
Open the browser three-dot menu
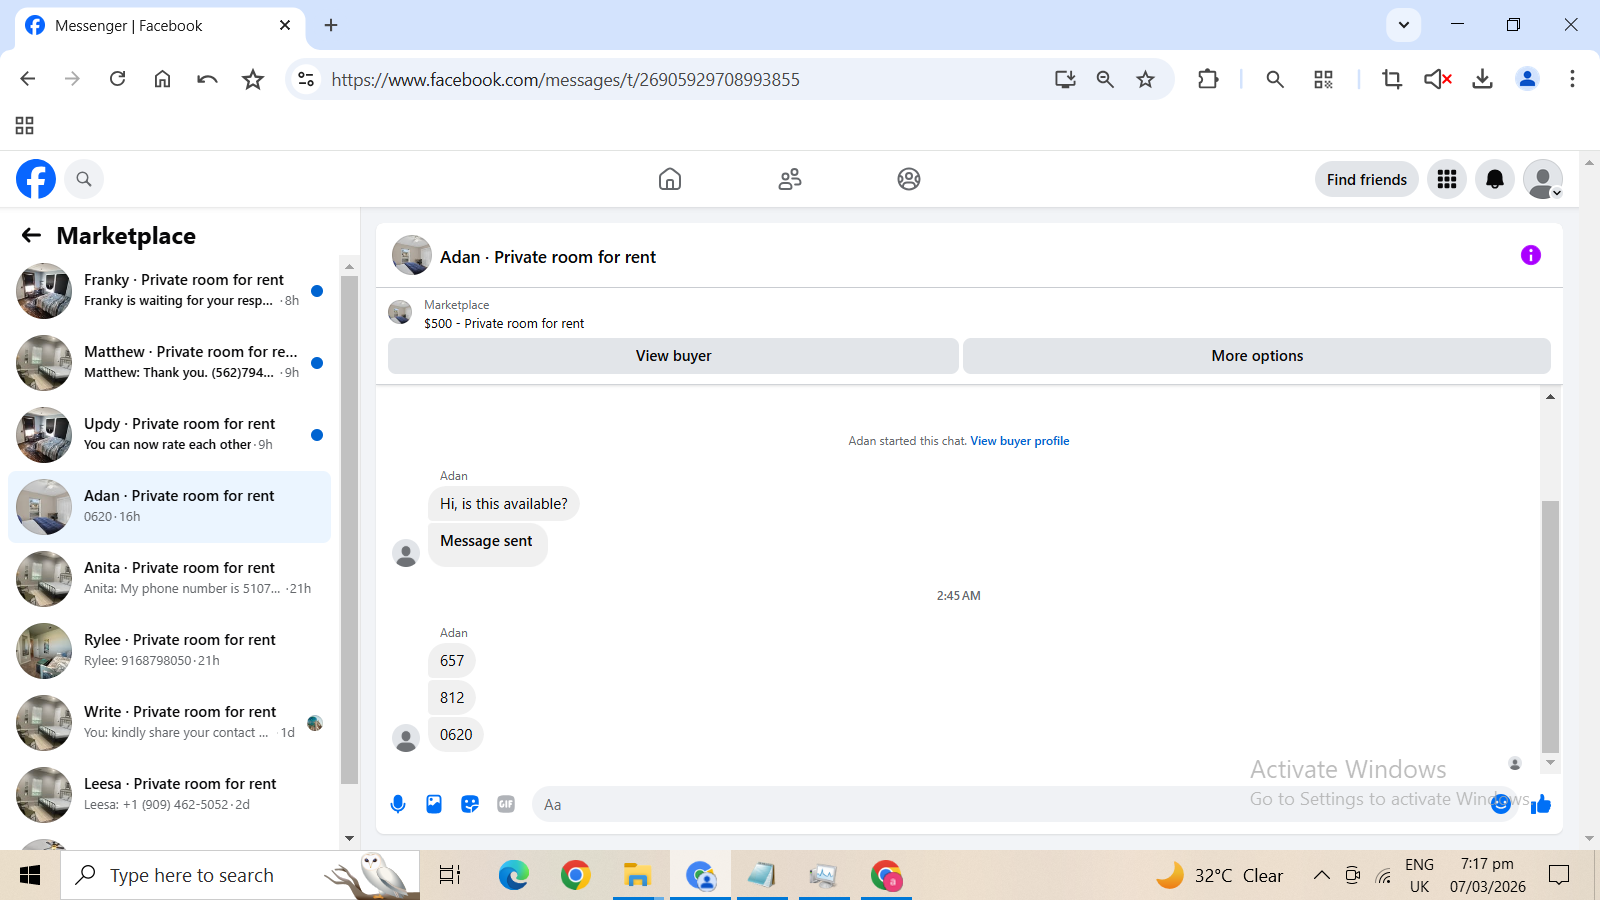(1572, 79)
